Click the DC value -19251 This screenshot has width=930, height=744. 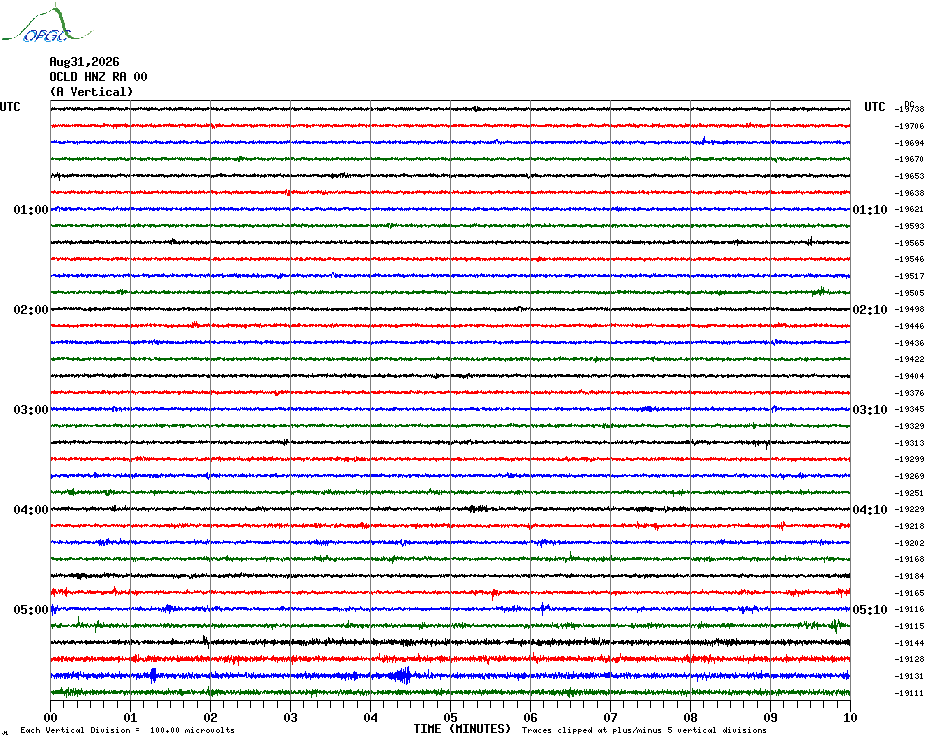click(x=909, y=493)
